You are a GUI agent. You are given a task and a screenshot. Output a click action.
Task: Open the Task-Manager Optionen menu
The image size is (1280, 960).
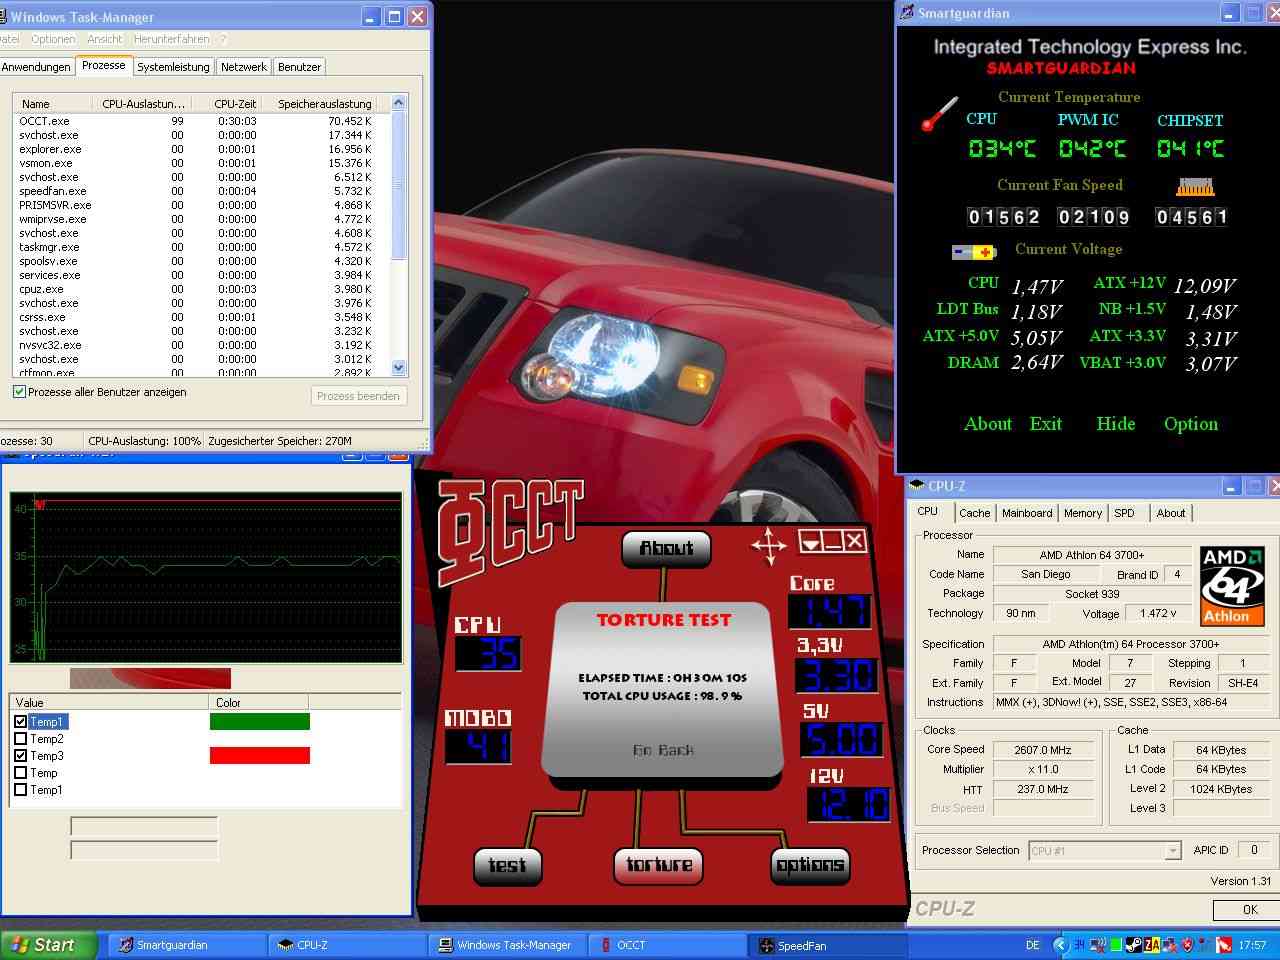(x=53, y=39)
